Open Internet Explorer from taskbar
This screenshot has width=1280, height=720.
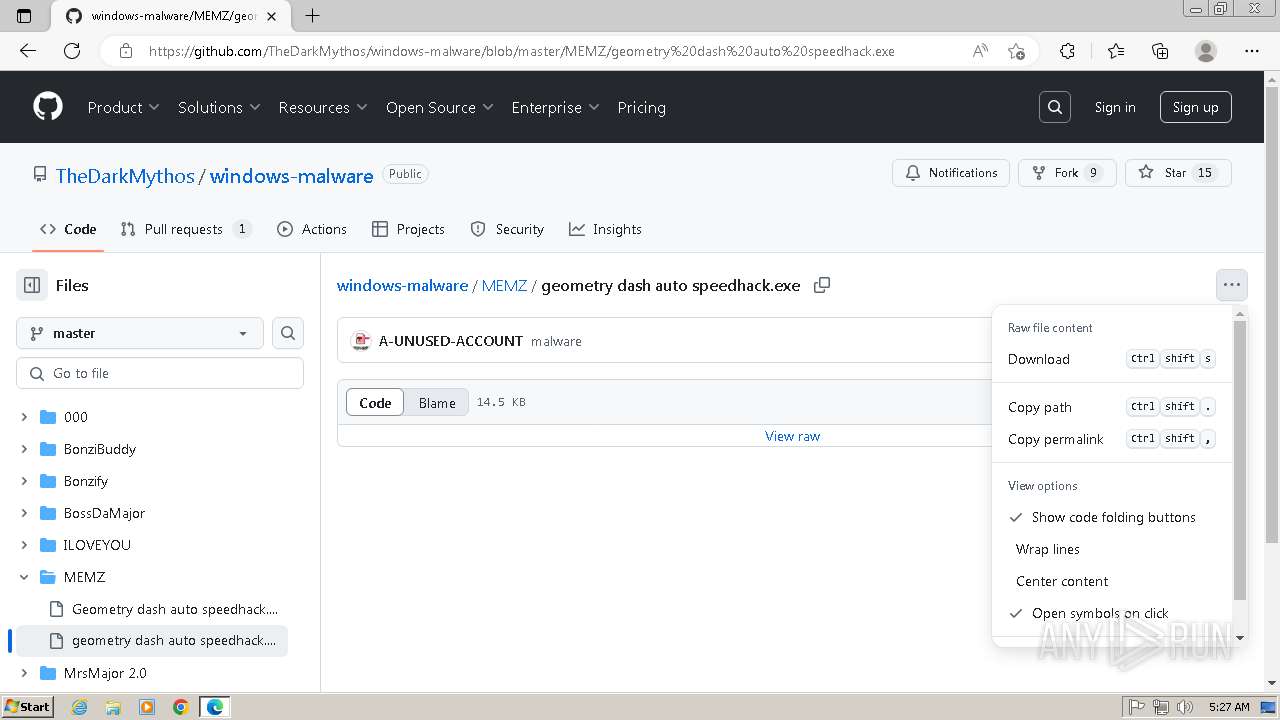point(79,707)
